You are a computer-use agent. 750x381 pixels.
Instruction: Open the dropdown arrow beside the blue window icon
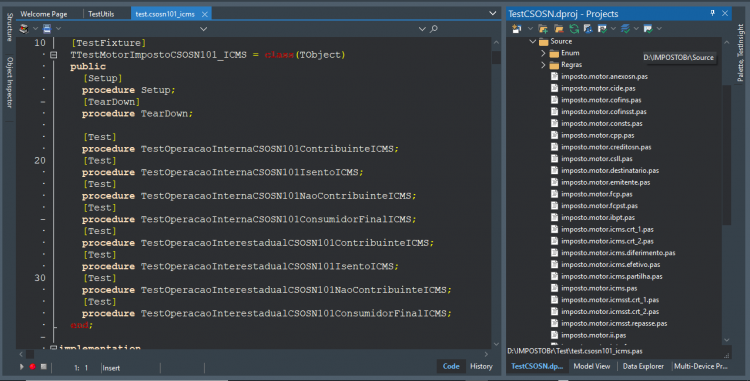point(58,29)
